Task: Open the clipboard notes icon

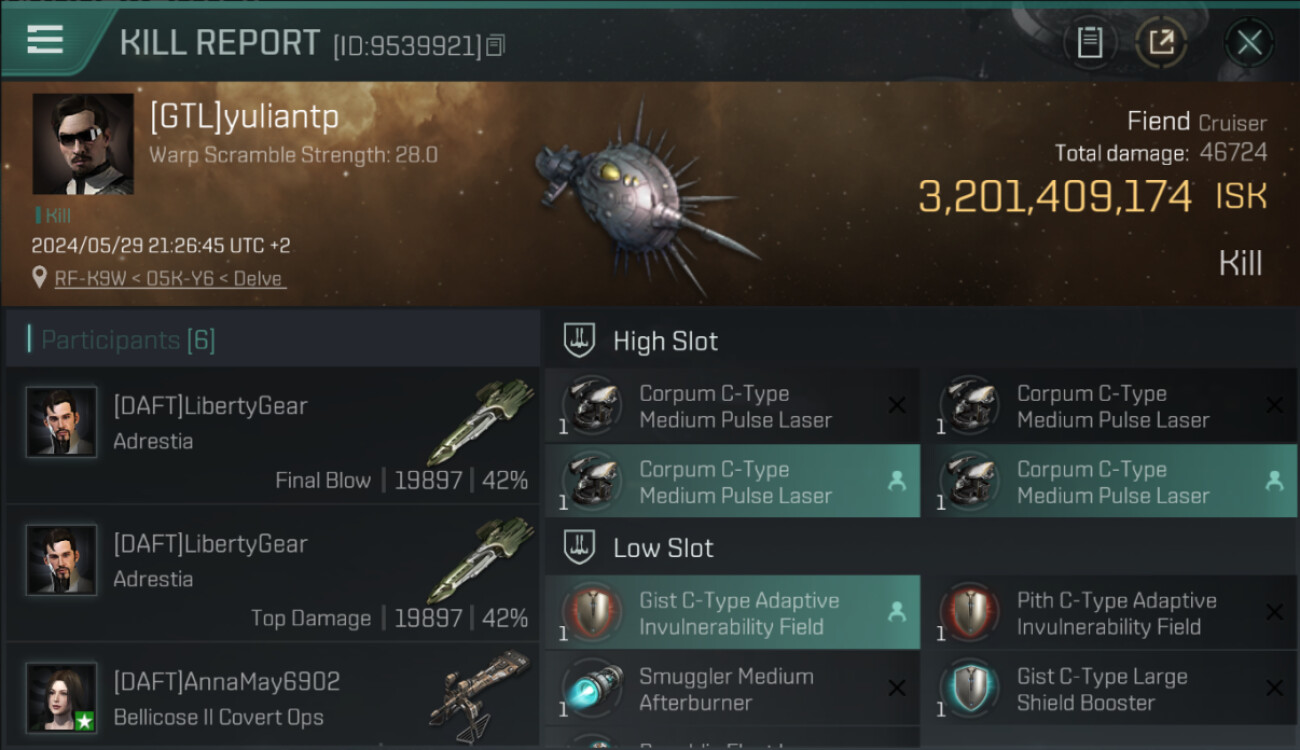Action: click(x=1090, y=43)
